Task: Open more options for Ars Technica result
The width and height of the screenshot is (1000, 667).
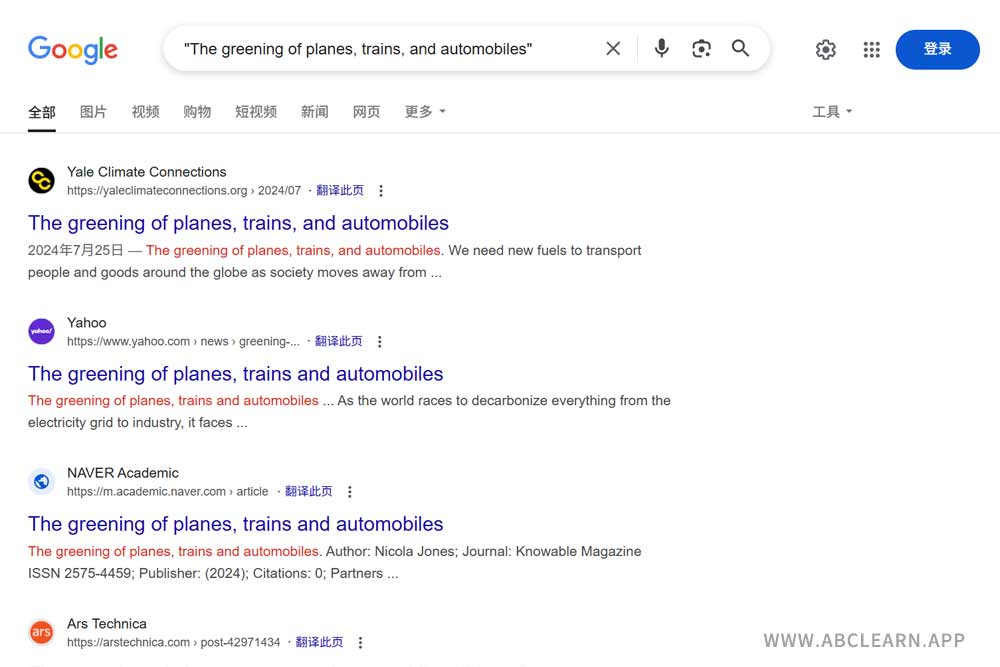Action: 360,642
